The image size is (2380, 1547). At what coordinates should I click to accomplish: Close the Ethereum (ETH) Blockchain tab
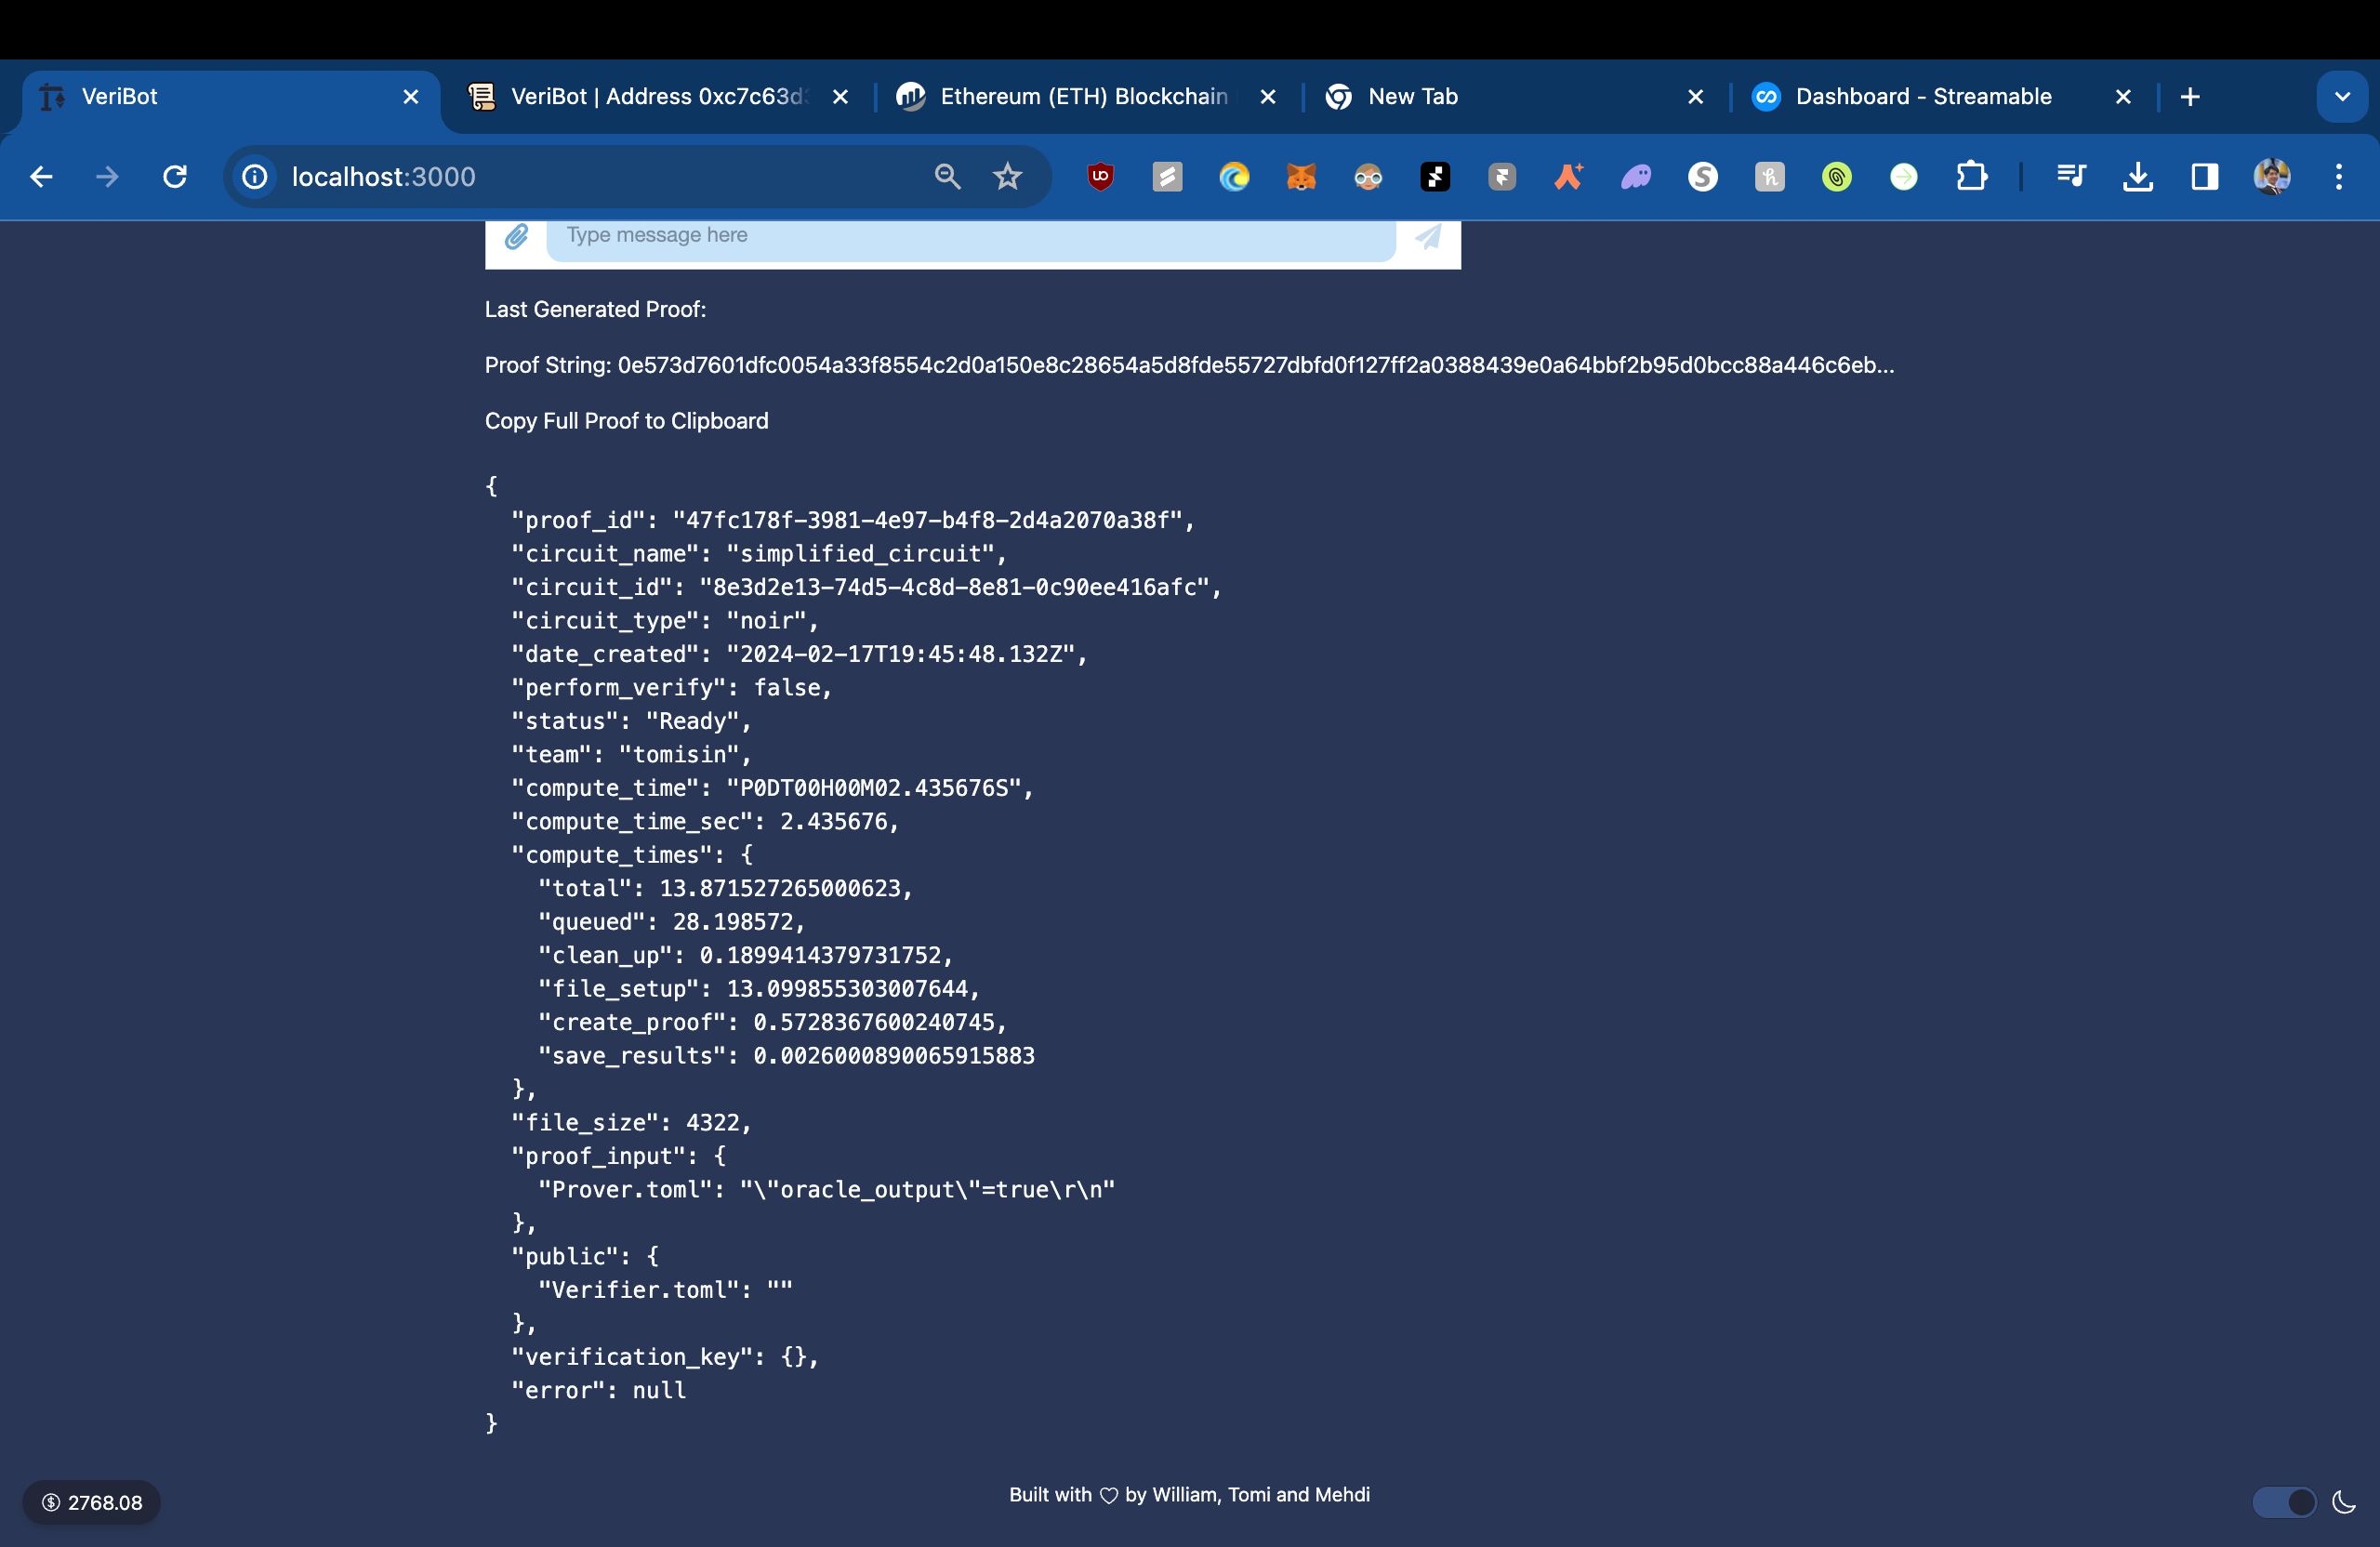1267,97
